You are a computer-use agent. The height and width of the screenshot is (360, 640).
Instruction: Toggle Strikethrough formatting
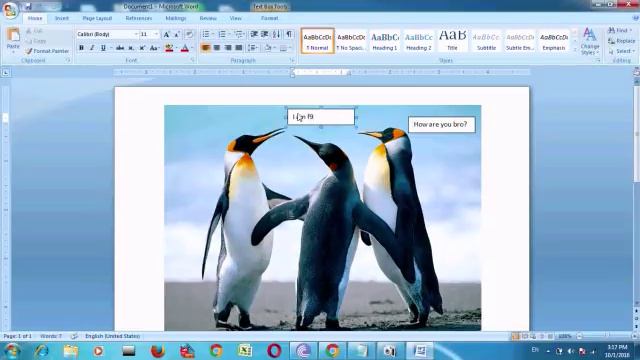(x=120, y=48)
